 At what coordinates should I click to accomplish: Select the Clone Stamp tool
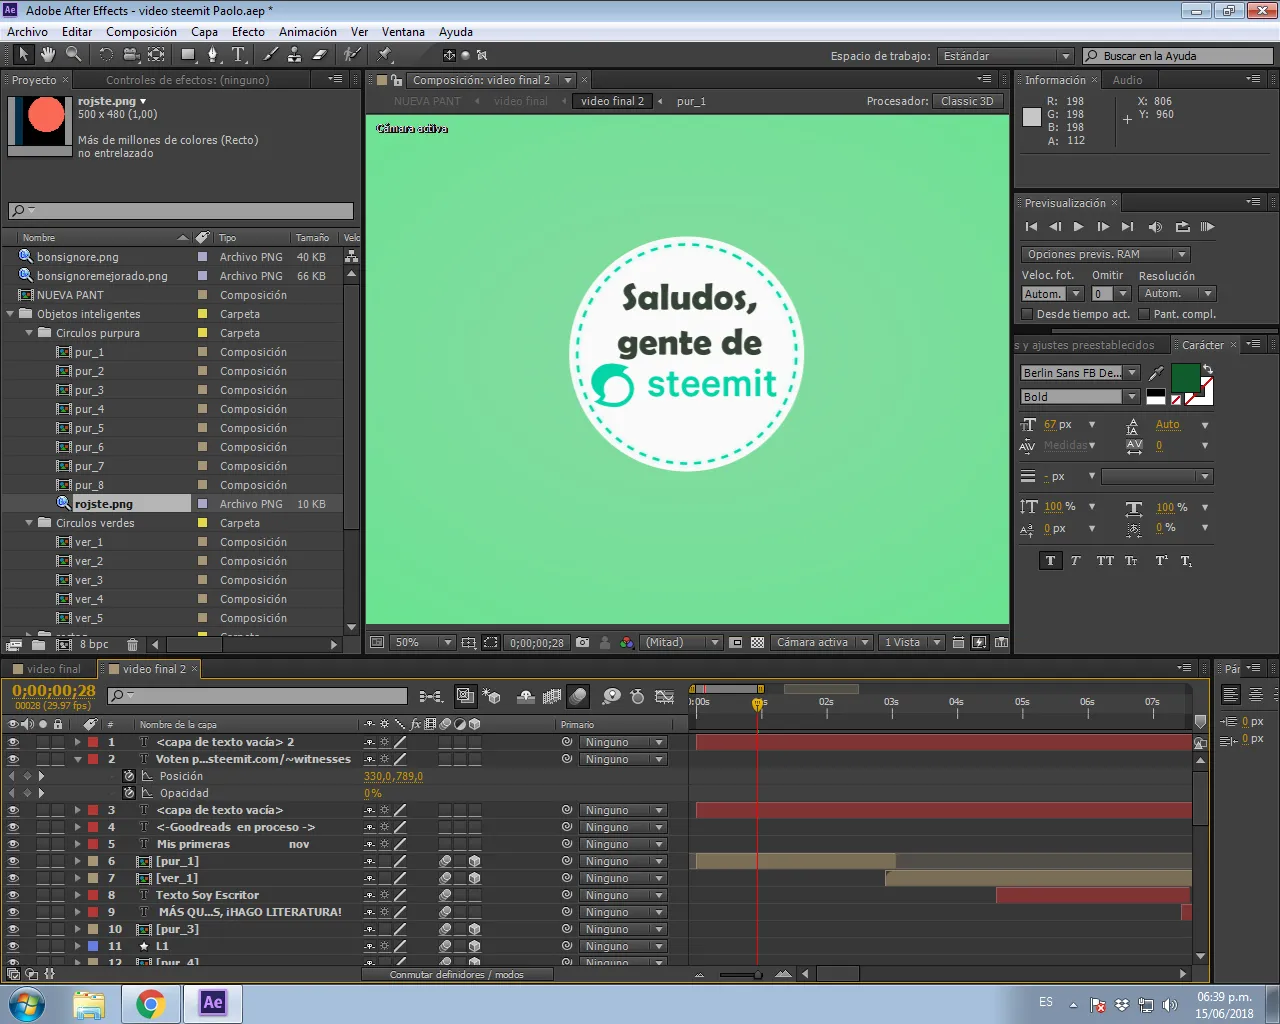[295, 54]
